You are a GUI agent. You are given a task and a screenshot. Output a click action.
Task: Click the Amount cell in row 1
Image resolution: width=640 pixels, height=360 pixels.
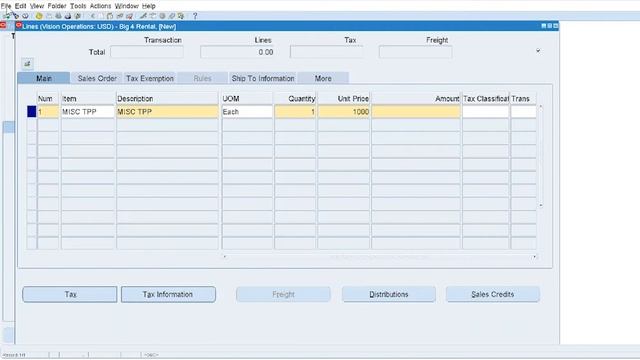point(416,112)
